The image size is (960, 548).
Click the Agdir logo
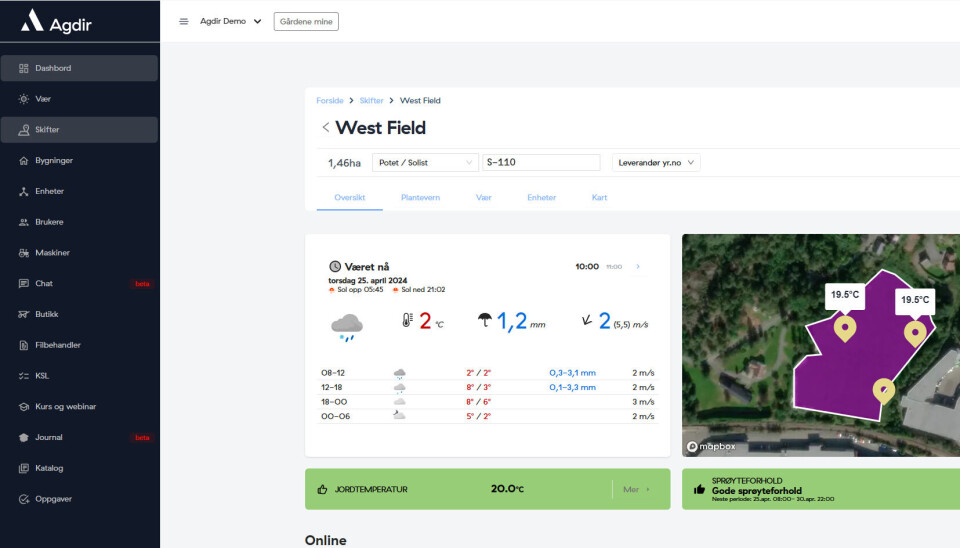click(59, 21)
